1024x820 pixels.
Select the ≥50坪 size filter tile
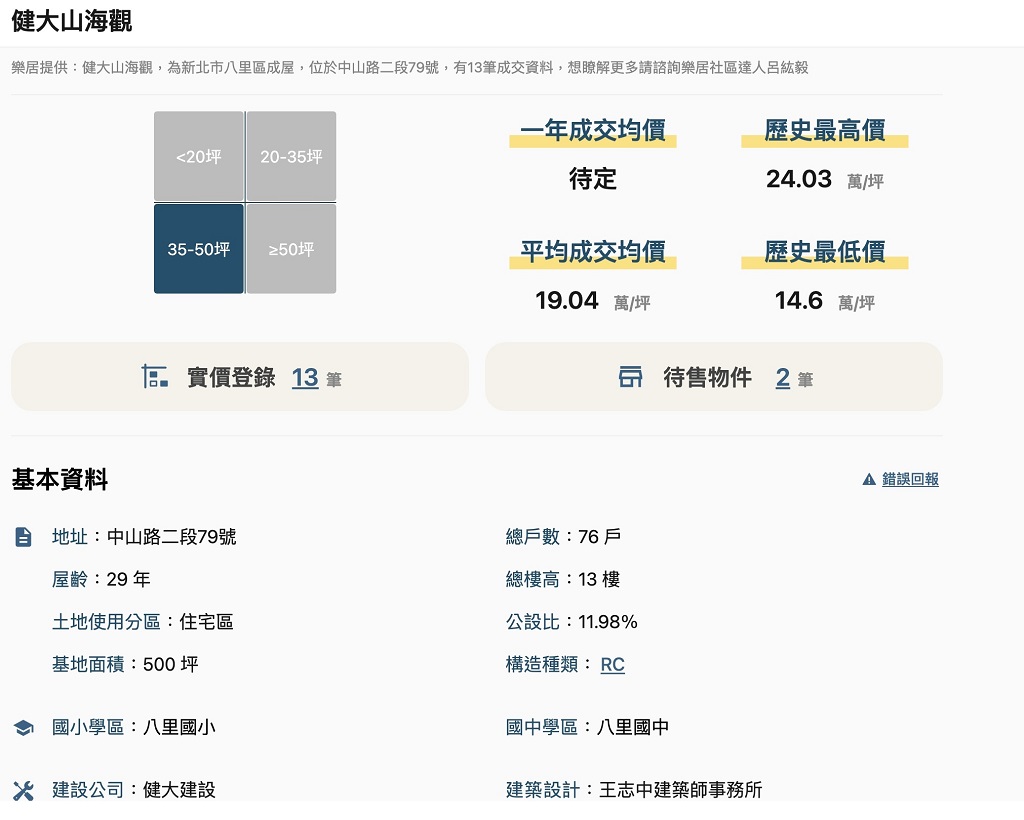291,249
